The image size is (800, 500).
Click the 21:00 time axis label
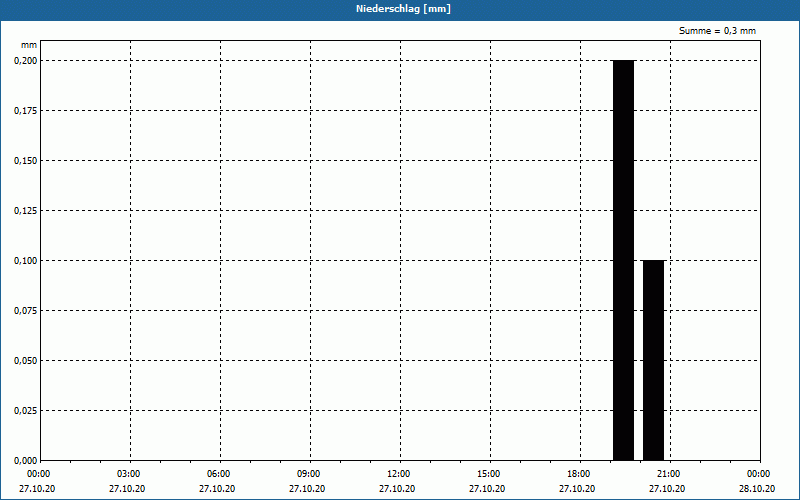click(669, 474)
